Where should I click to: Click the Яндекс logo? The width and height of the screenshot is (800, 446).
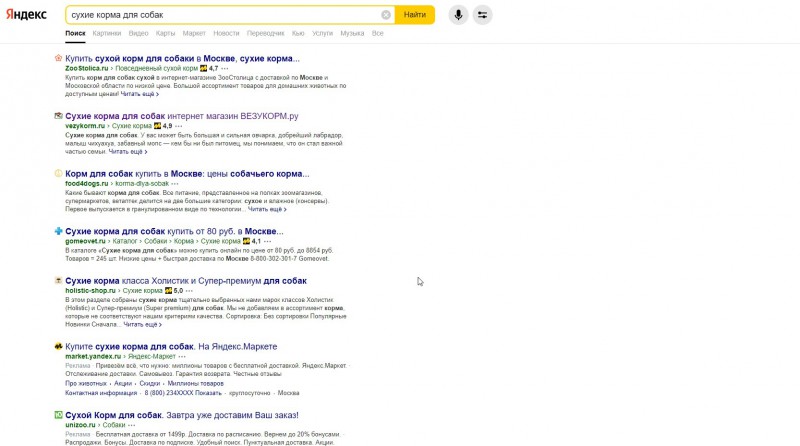(26, 15)
